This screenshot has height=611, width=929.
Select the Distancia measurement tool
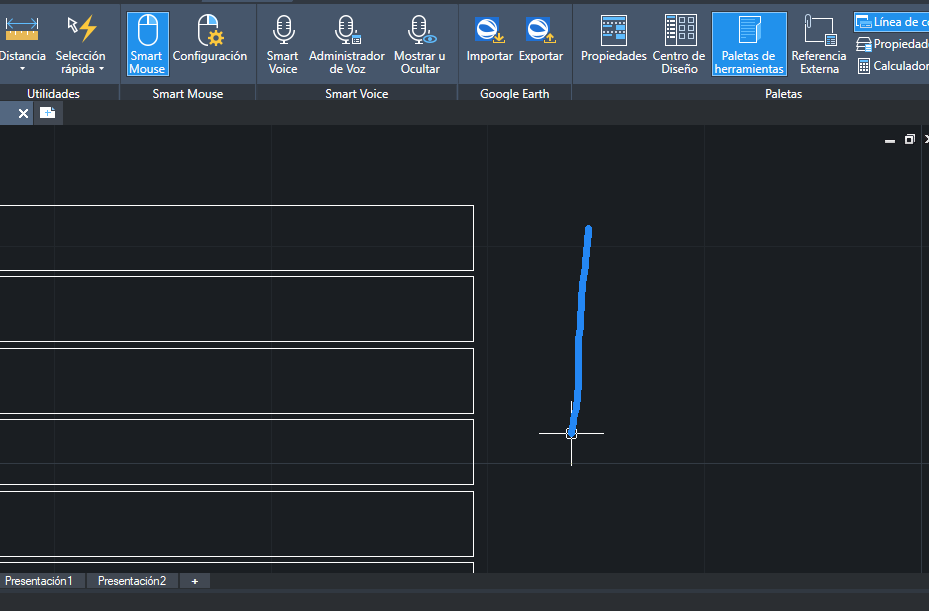coord(22,39)
